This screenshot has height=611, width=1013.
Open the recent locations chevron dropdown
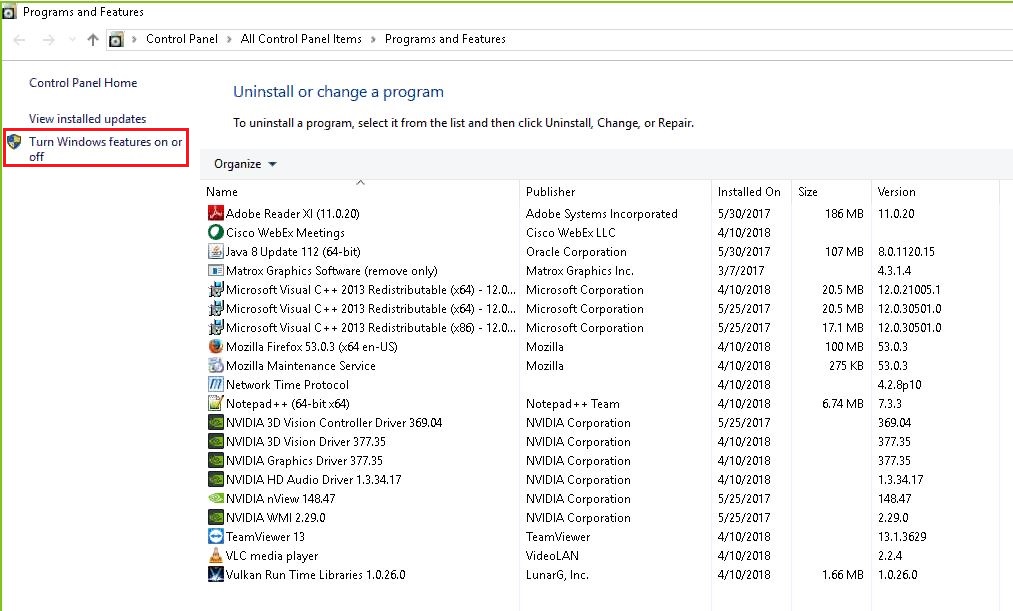(70, 39)
